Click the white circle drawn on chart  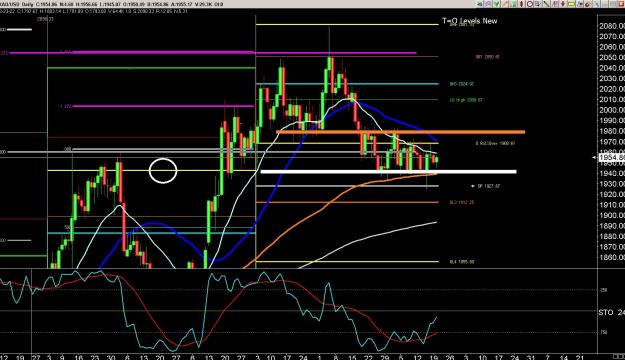pos(163,171)
